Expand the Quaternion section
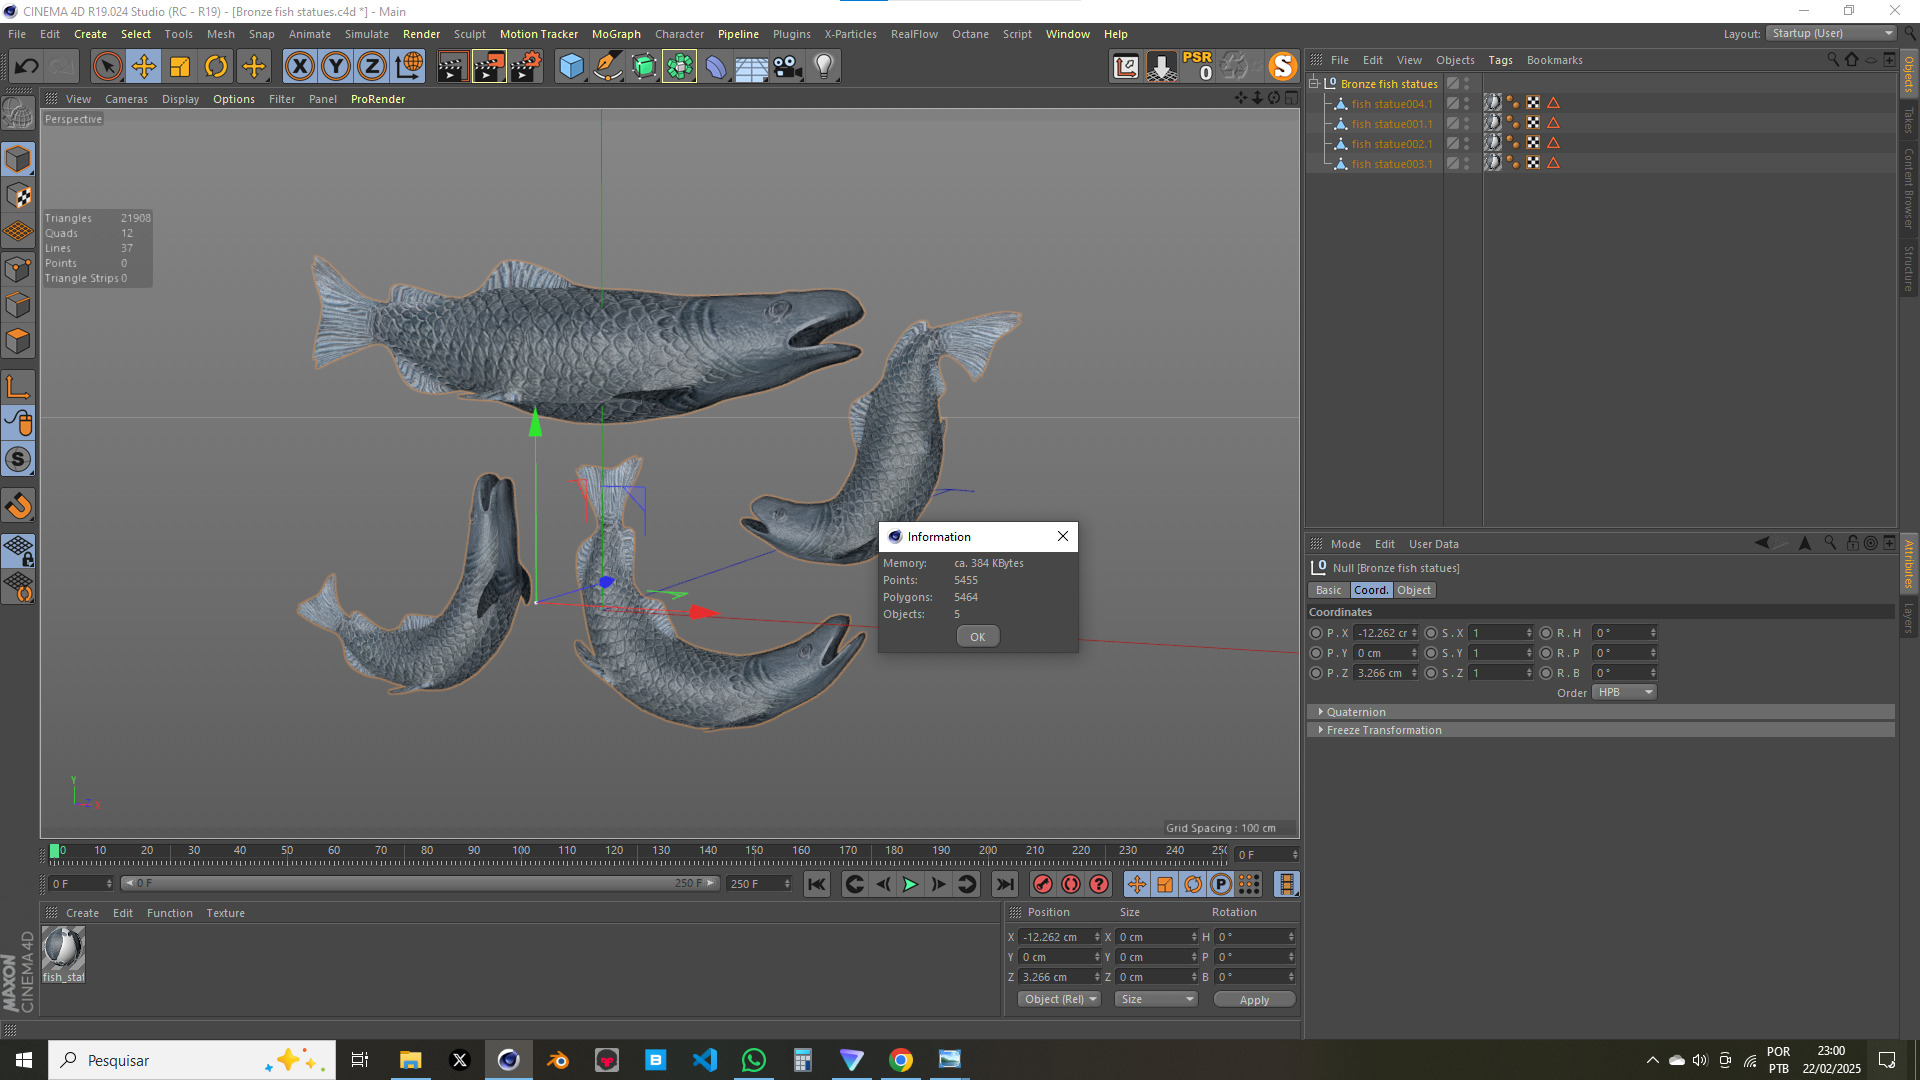This screenshot has height=1080, width=1920. [x=1355, y=712]
